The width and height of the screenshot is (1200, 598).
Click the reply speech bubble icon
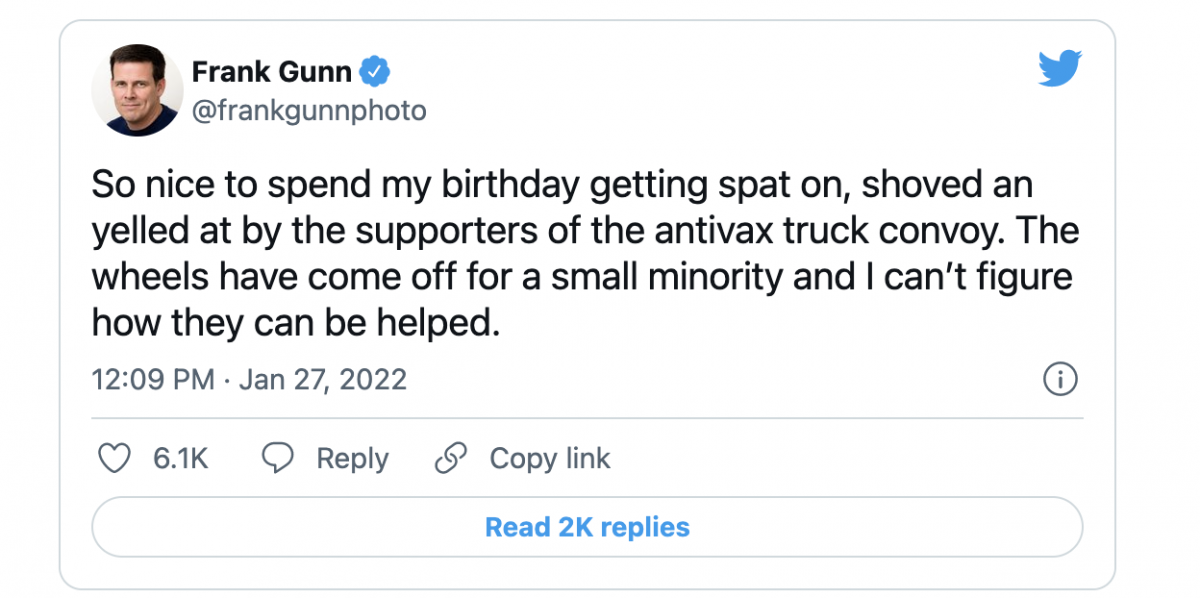click(277, 459)
